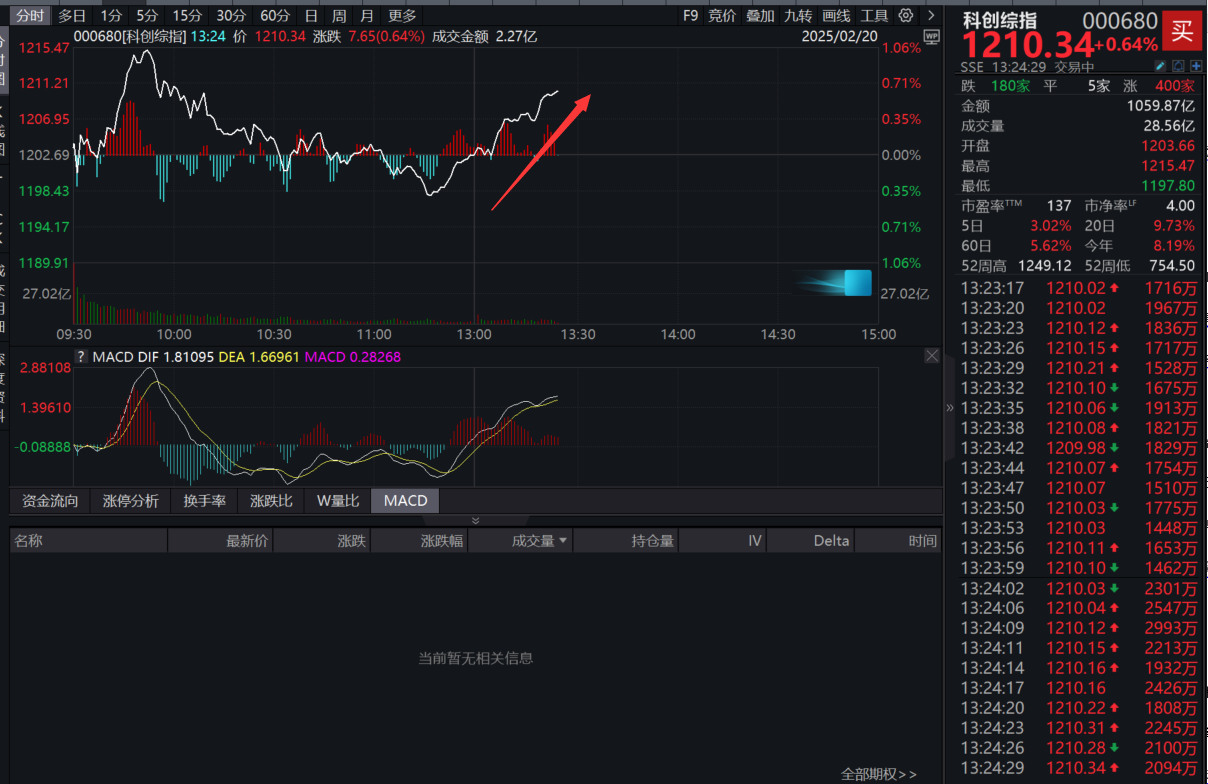This screenshot has height=784, width=1208.
Task: Switch to 资金流向 indicator tab
Action: click(50, 501)
